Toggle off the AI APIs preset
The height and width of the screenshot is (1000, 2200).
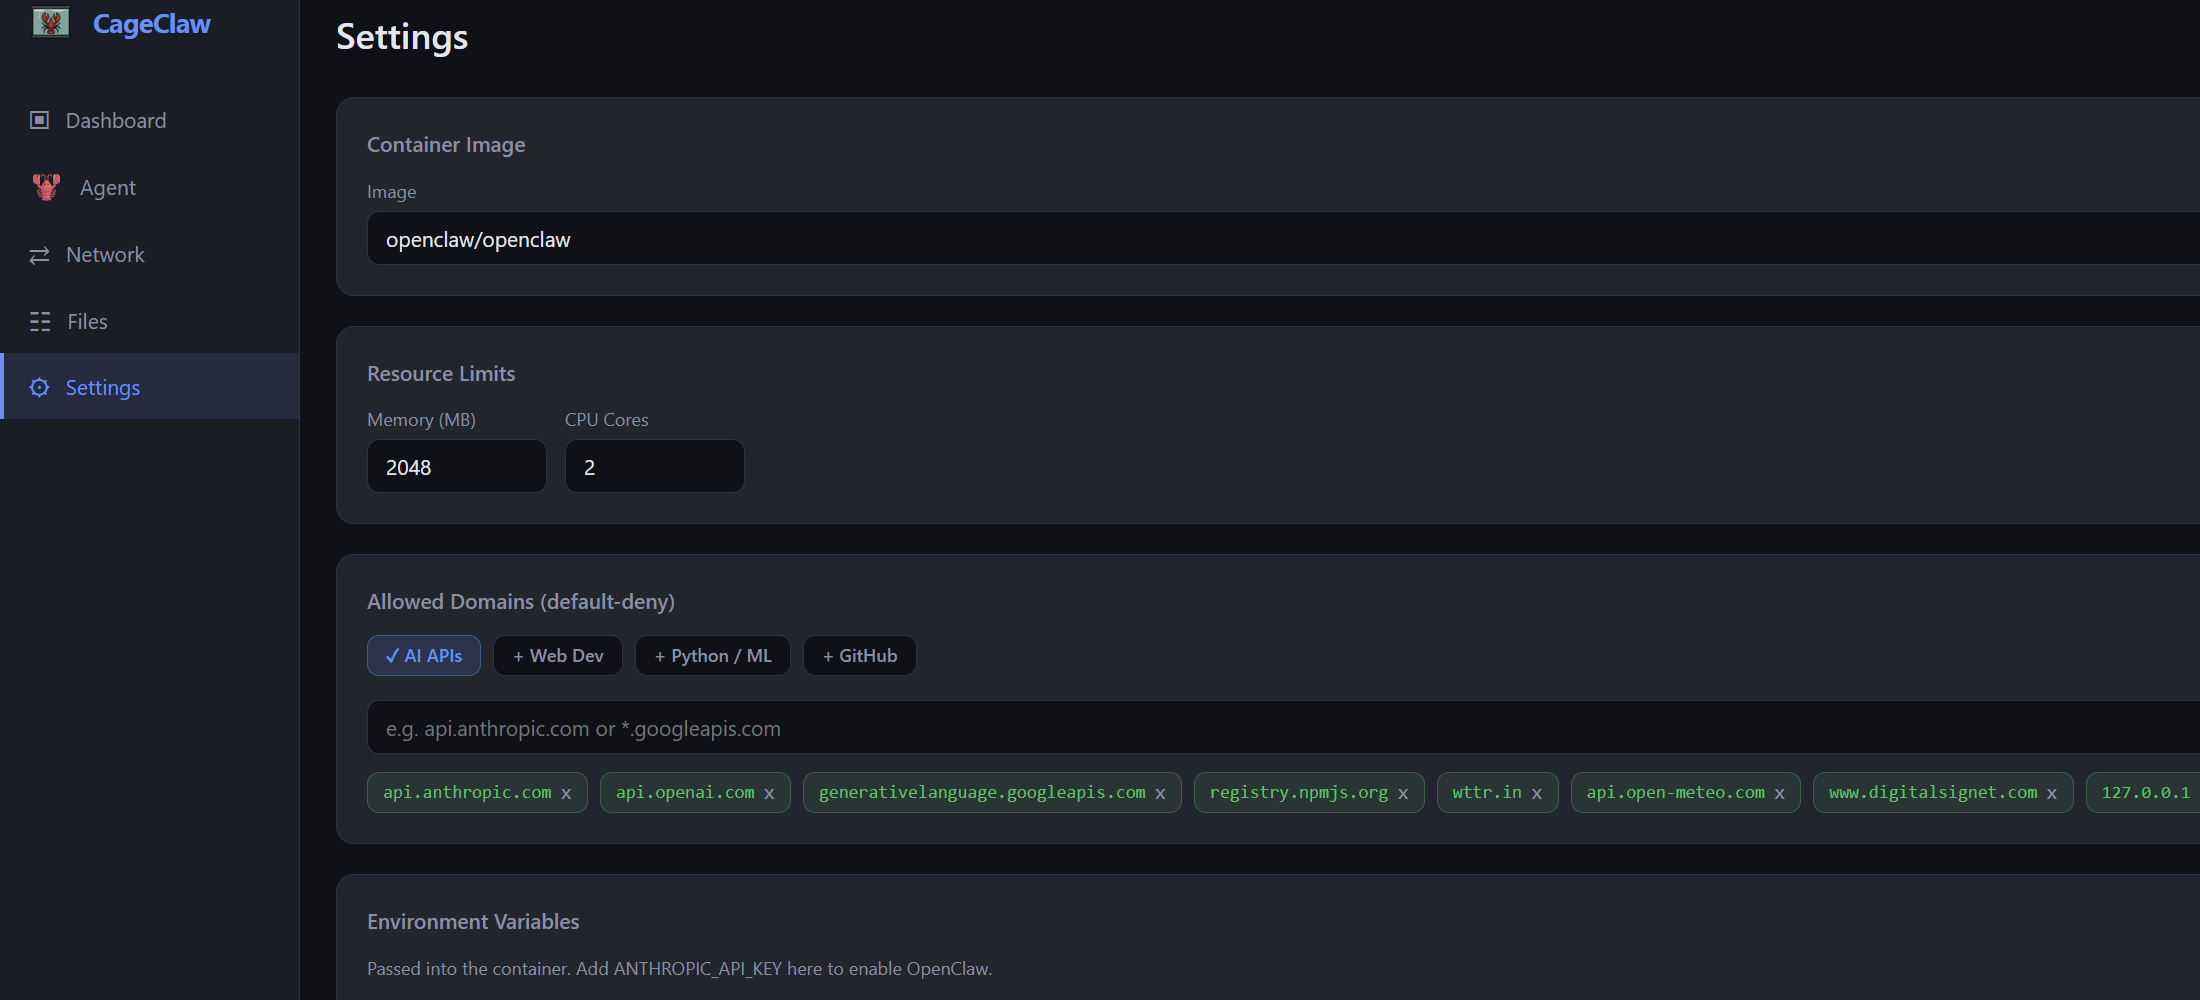click(x=423, y=655)
